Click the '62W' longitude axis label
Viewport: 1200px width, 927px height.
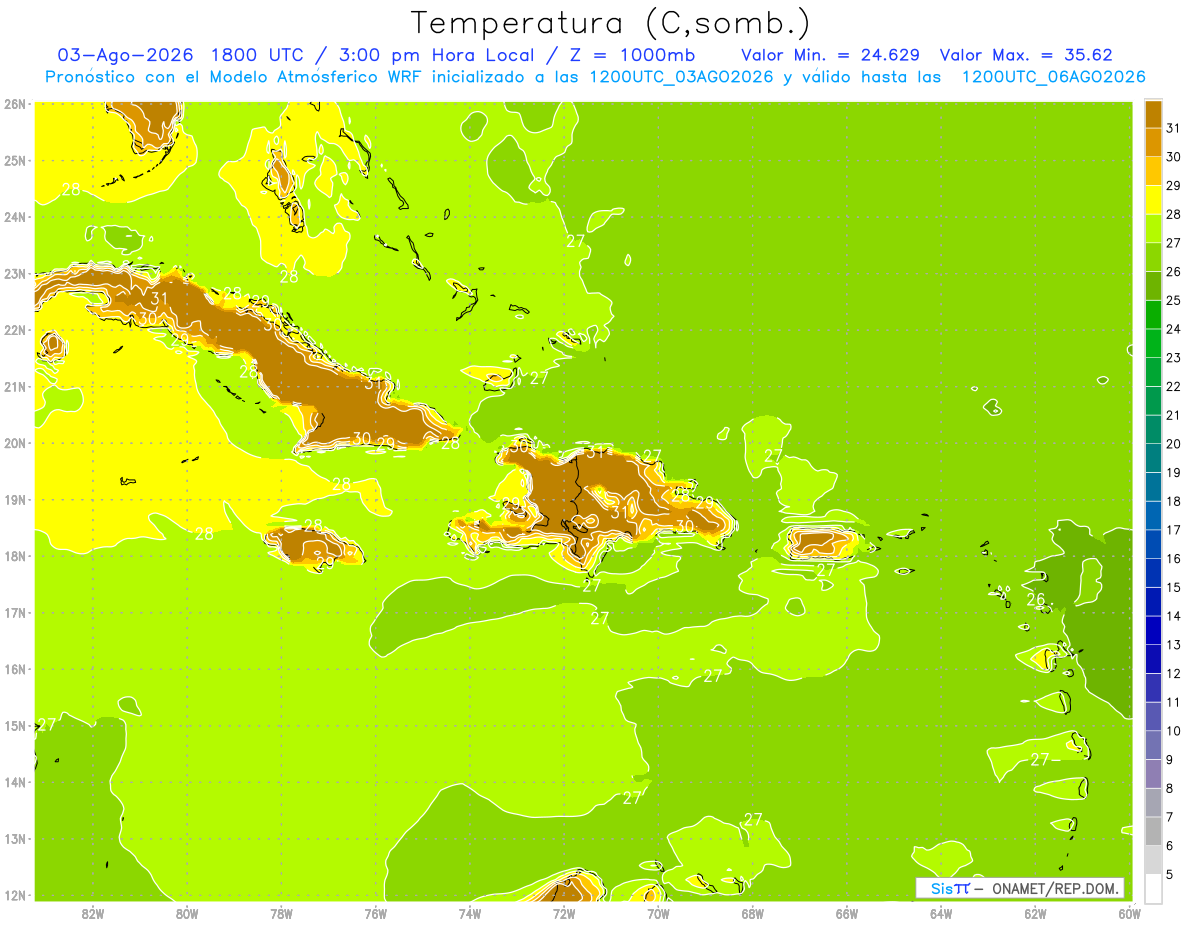1035,913
